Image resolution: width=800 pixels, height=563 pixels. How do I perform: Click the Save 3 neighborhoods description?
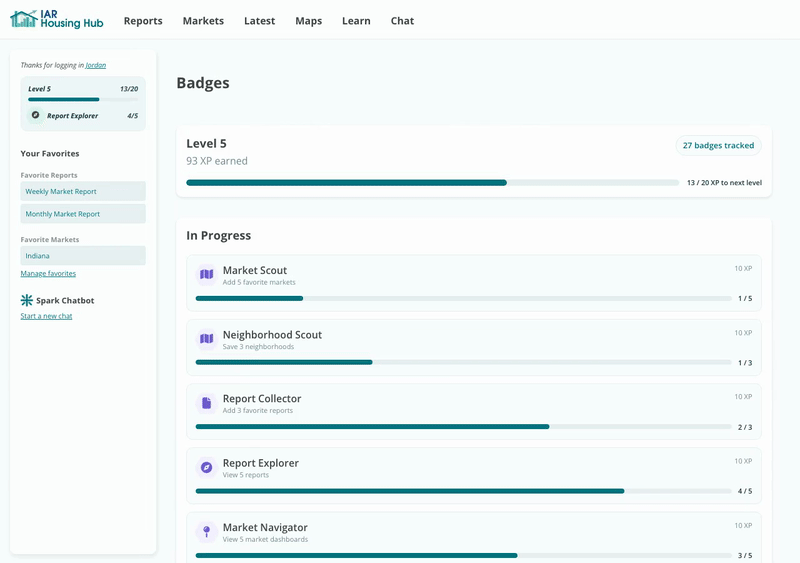[x=258, y=347]
